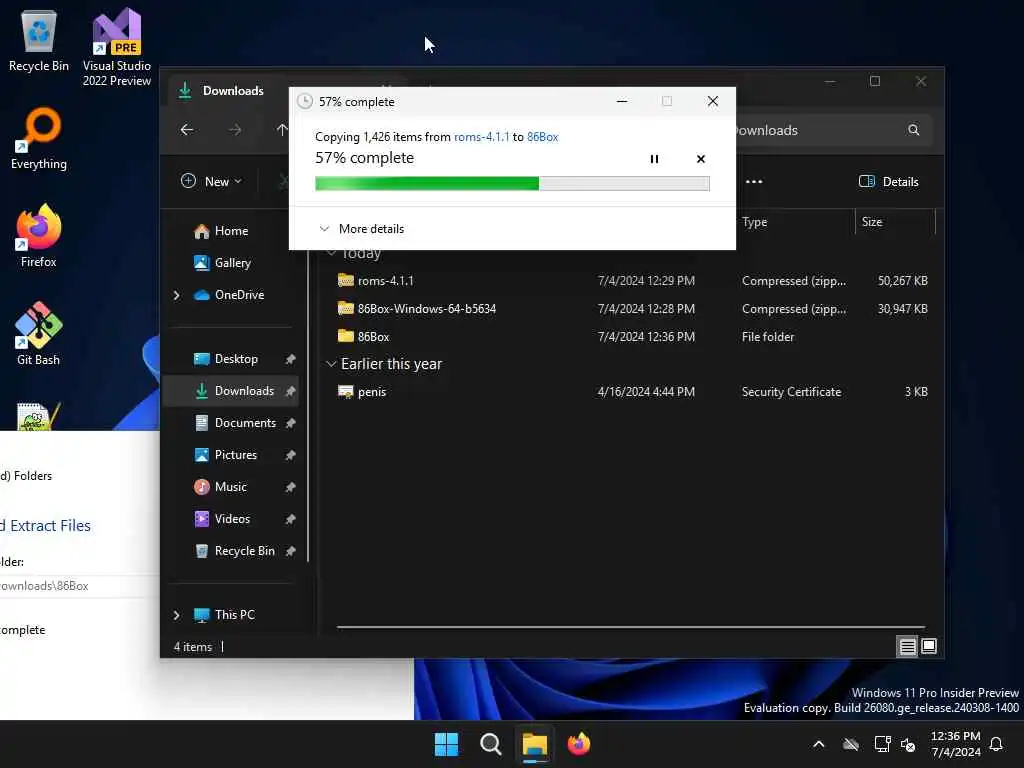Open the New item dropdown
This screenshot has width=1024, height=768.
tap(212, 182)
